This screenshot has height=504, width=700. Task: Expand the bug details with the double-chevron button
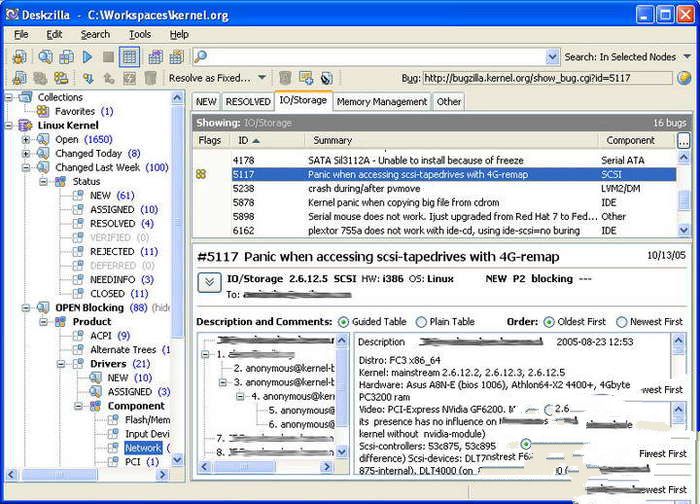[x=209, y=282]
